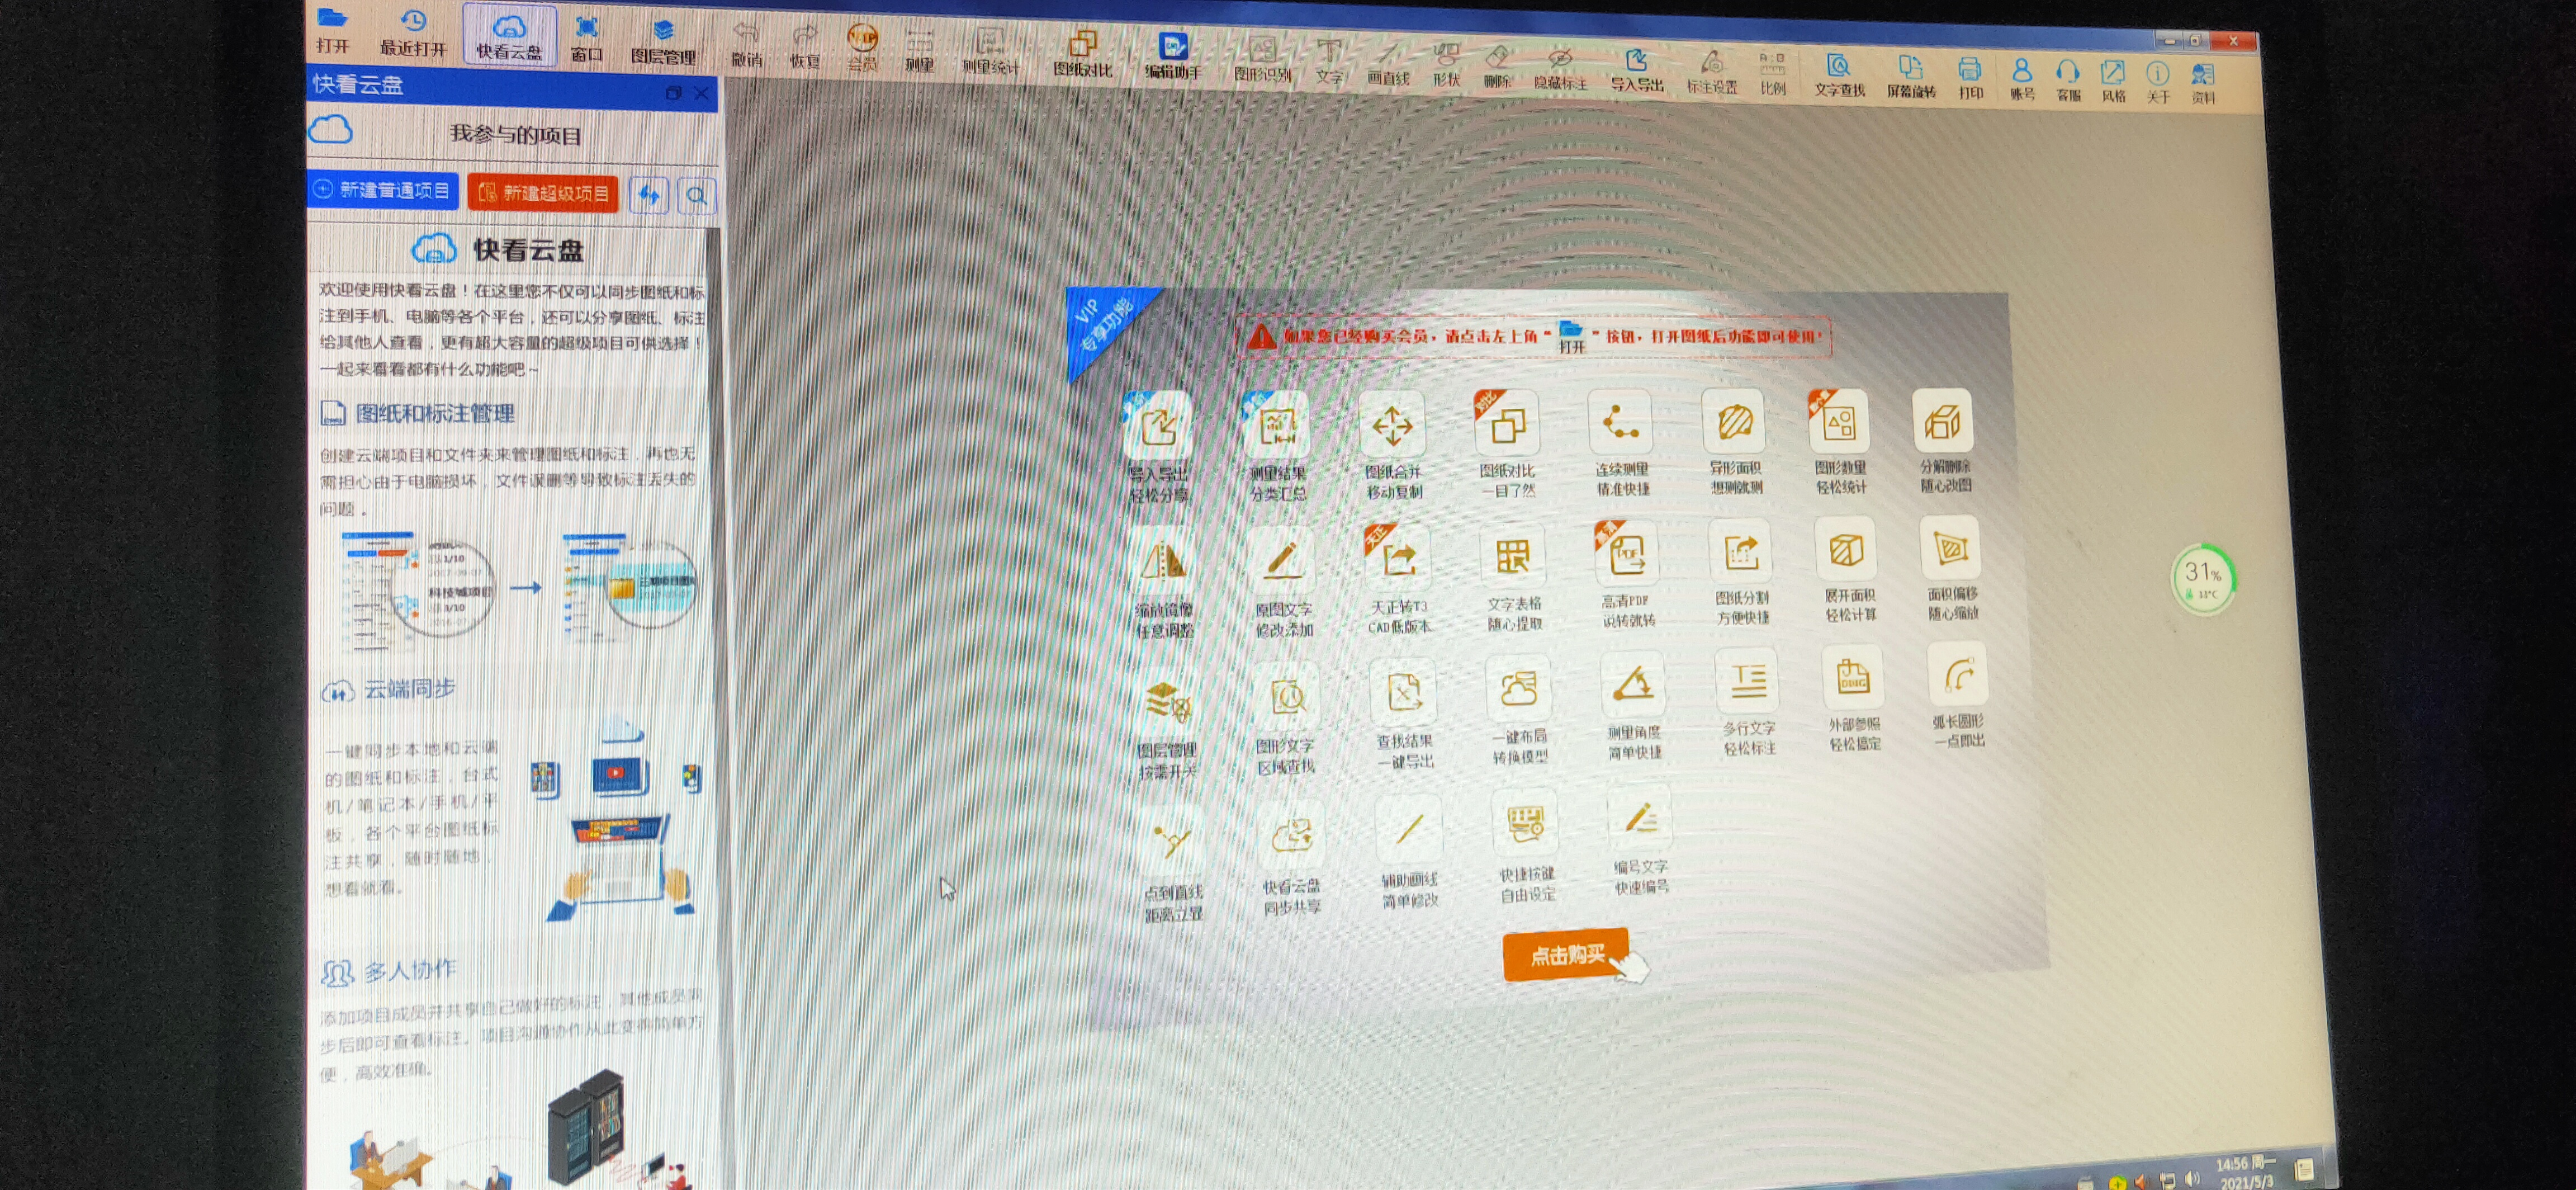Select the 文字表格 随心提取 feature icon
The image size is (2576, 1190).
(1512, 555)
